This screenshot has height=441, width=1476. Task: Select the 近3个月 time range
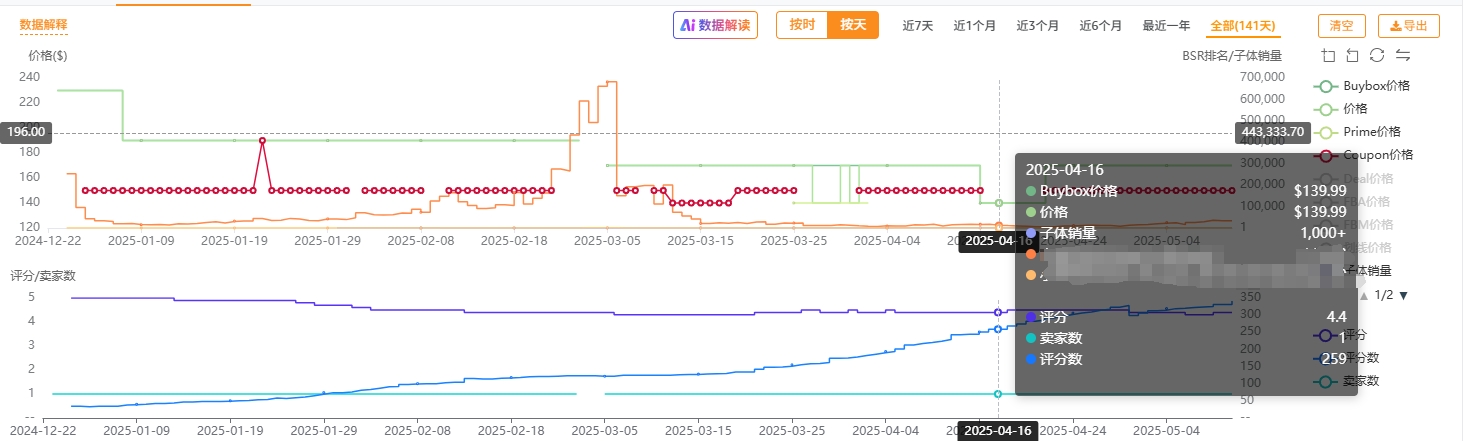(x=1037, y=26)
